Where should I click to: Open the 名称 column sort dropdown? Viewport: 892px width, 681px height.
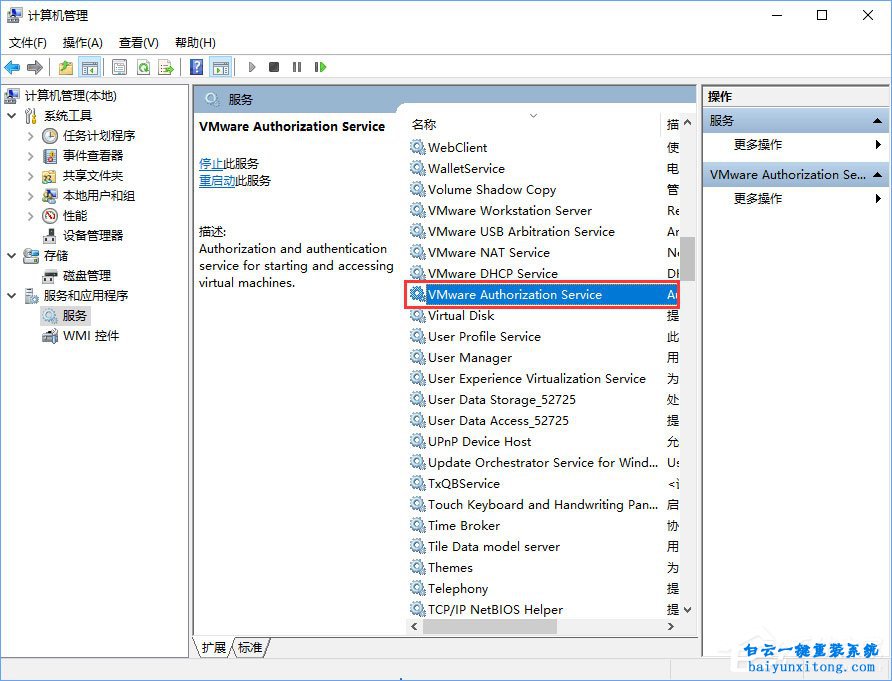pyautogui.click(x=533, y=116)
